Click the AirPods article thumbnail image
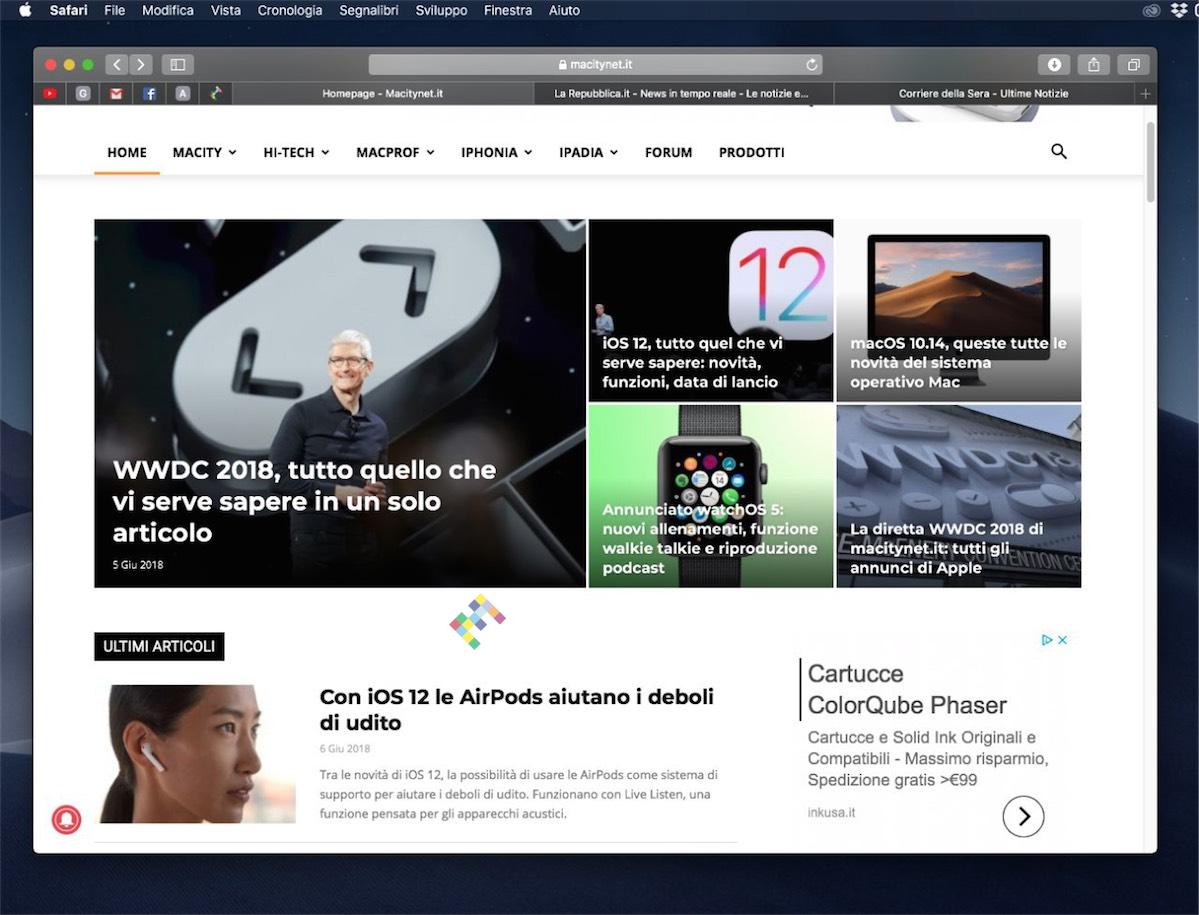Viewport: 1199px width, 915px height. (197, 754)
